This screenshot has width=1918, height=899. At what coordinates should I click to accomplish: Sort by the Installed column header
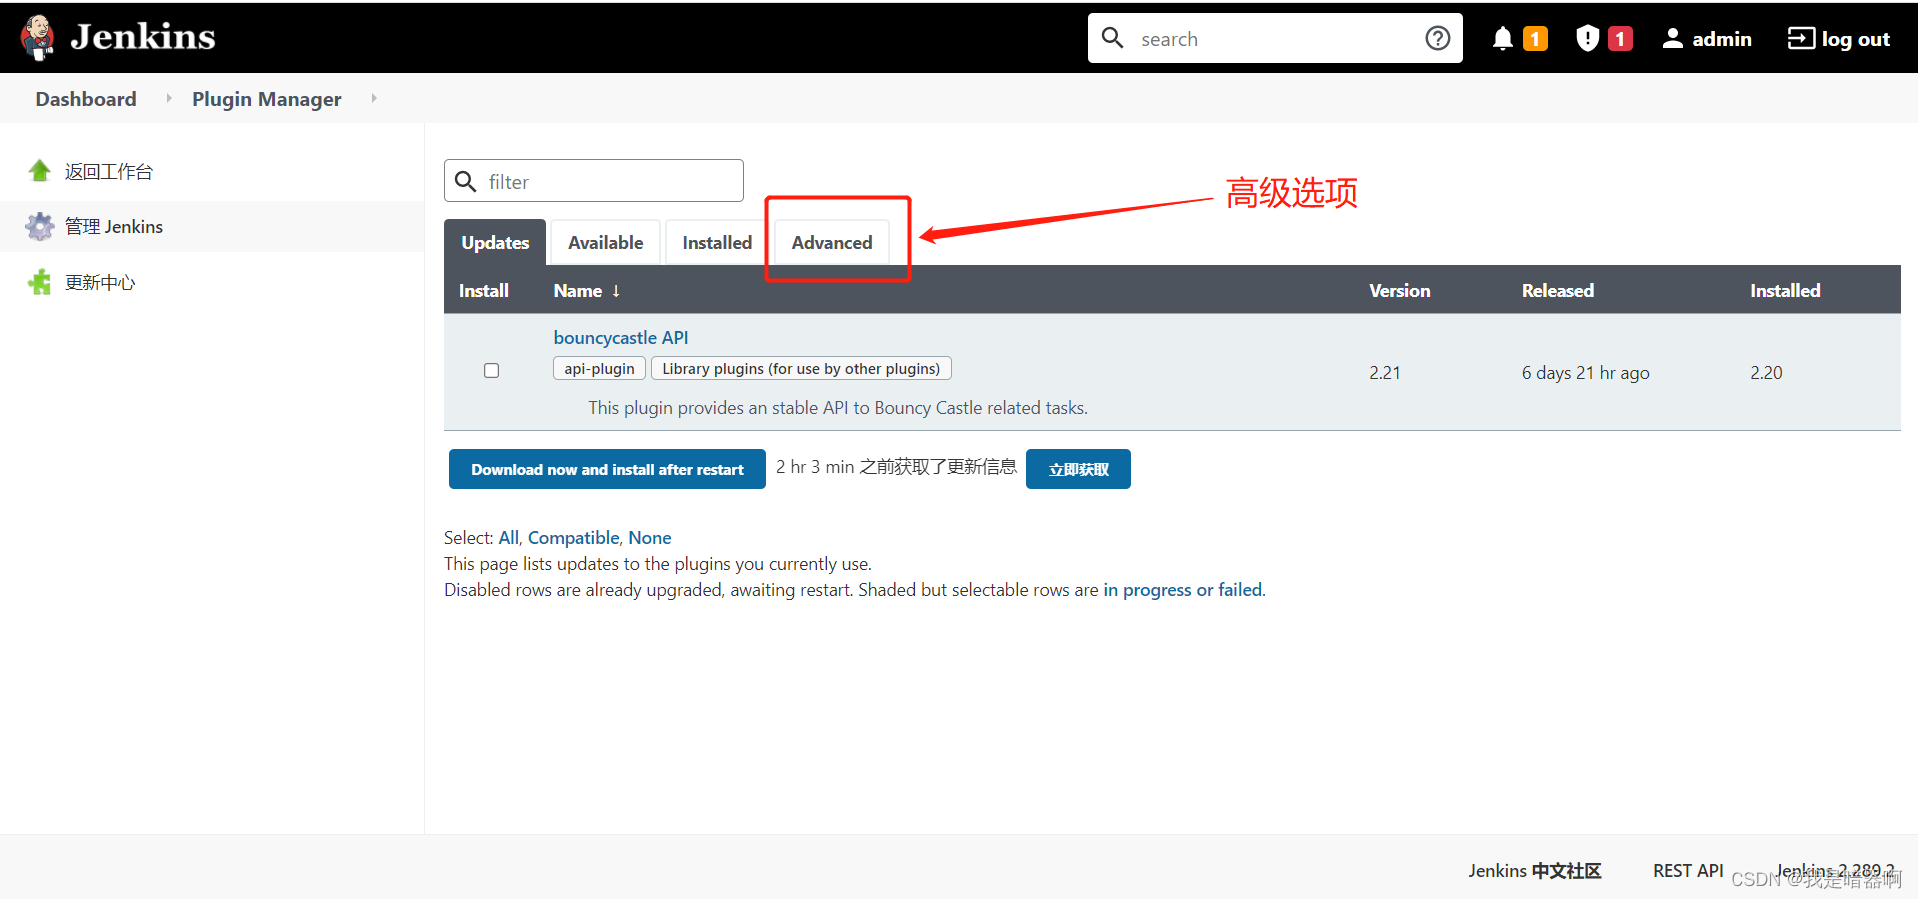(x=1785, y=291)
